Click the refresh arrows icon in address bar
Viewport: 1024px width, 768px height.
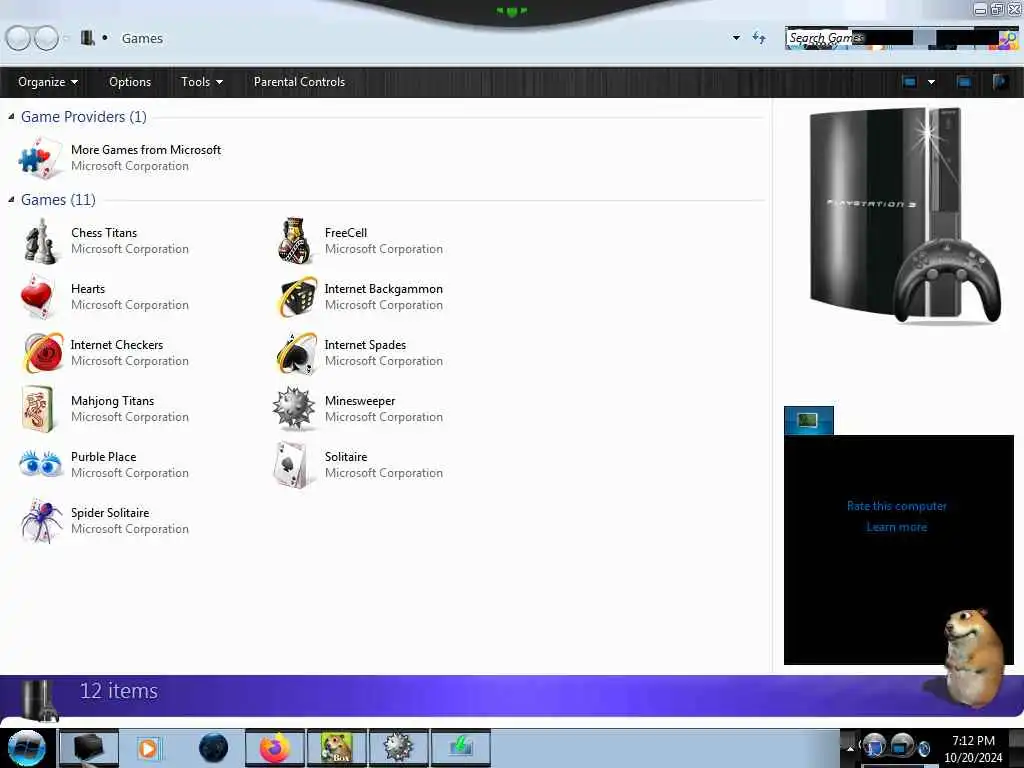[x=759, y=38]
